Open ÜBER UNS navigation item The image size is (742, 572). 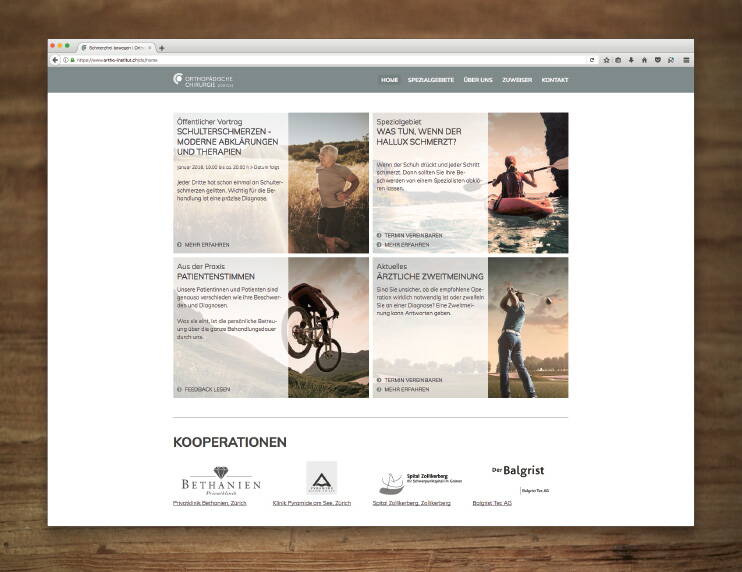478,80
